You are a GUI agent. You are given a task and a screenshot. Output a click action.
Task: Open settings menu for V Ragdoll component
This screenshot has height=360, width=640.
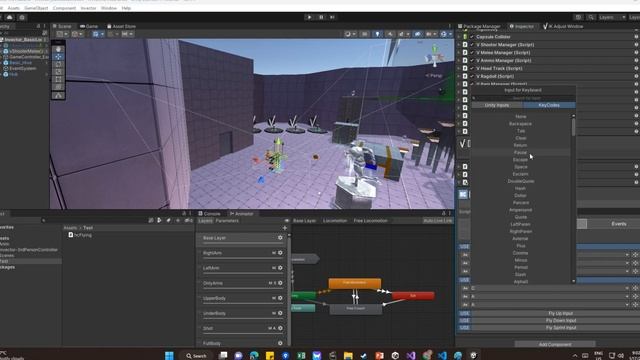point(636,76)
